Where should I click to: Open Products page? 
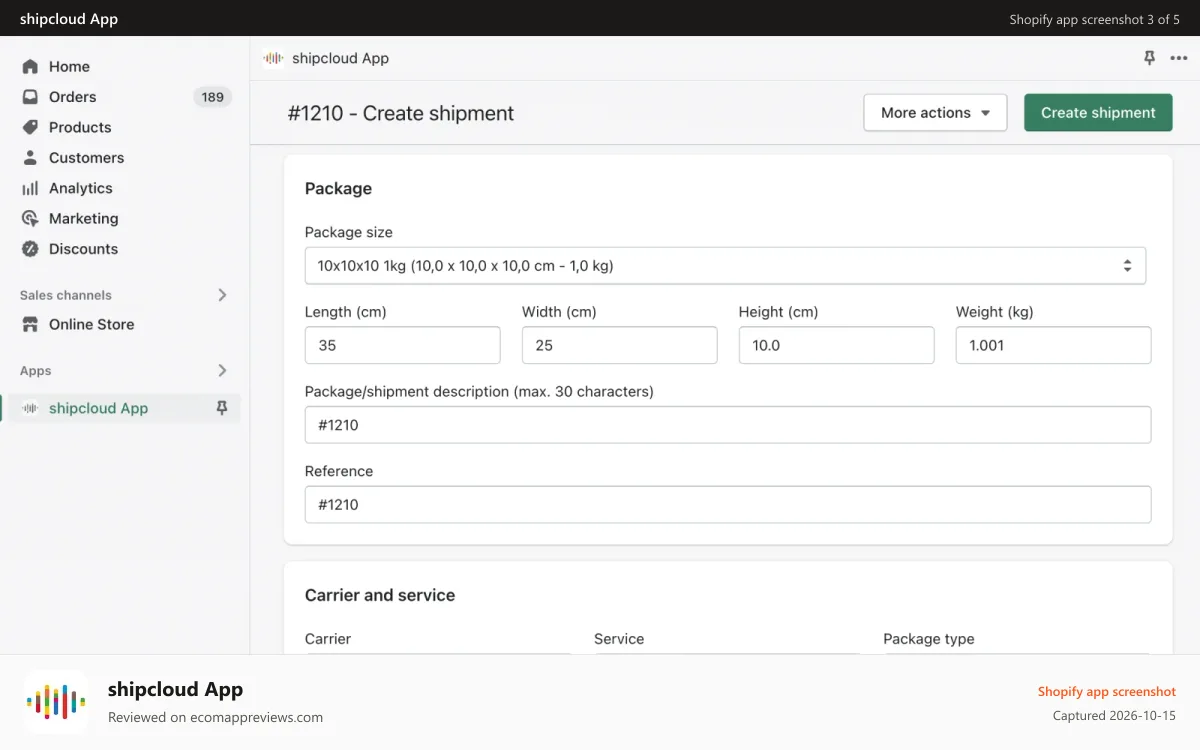[x=80, y=127]
